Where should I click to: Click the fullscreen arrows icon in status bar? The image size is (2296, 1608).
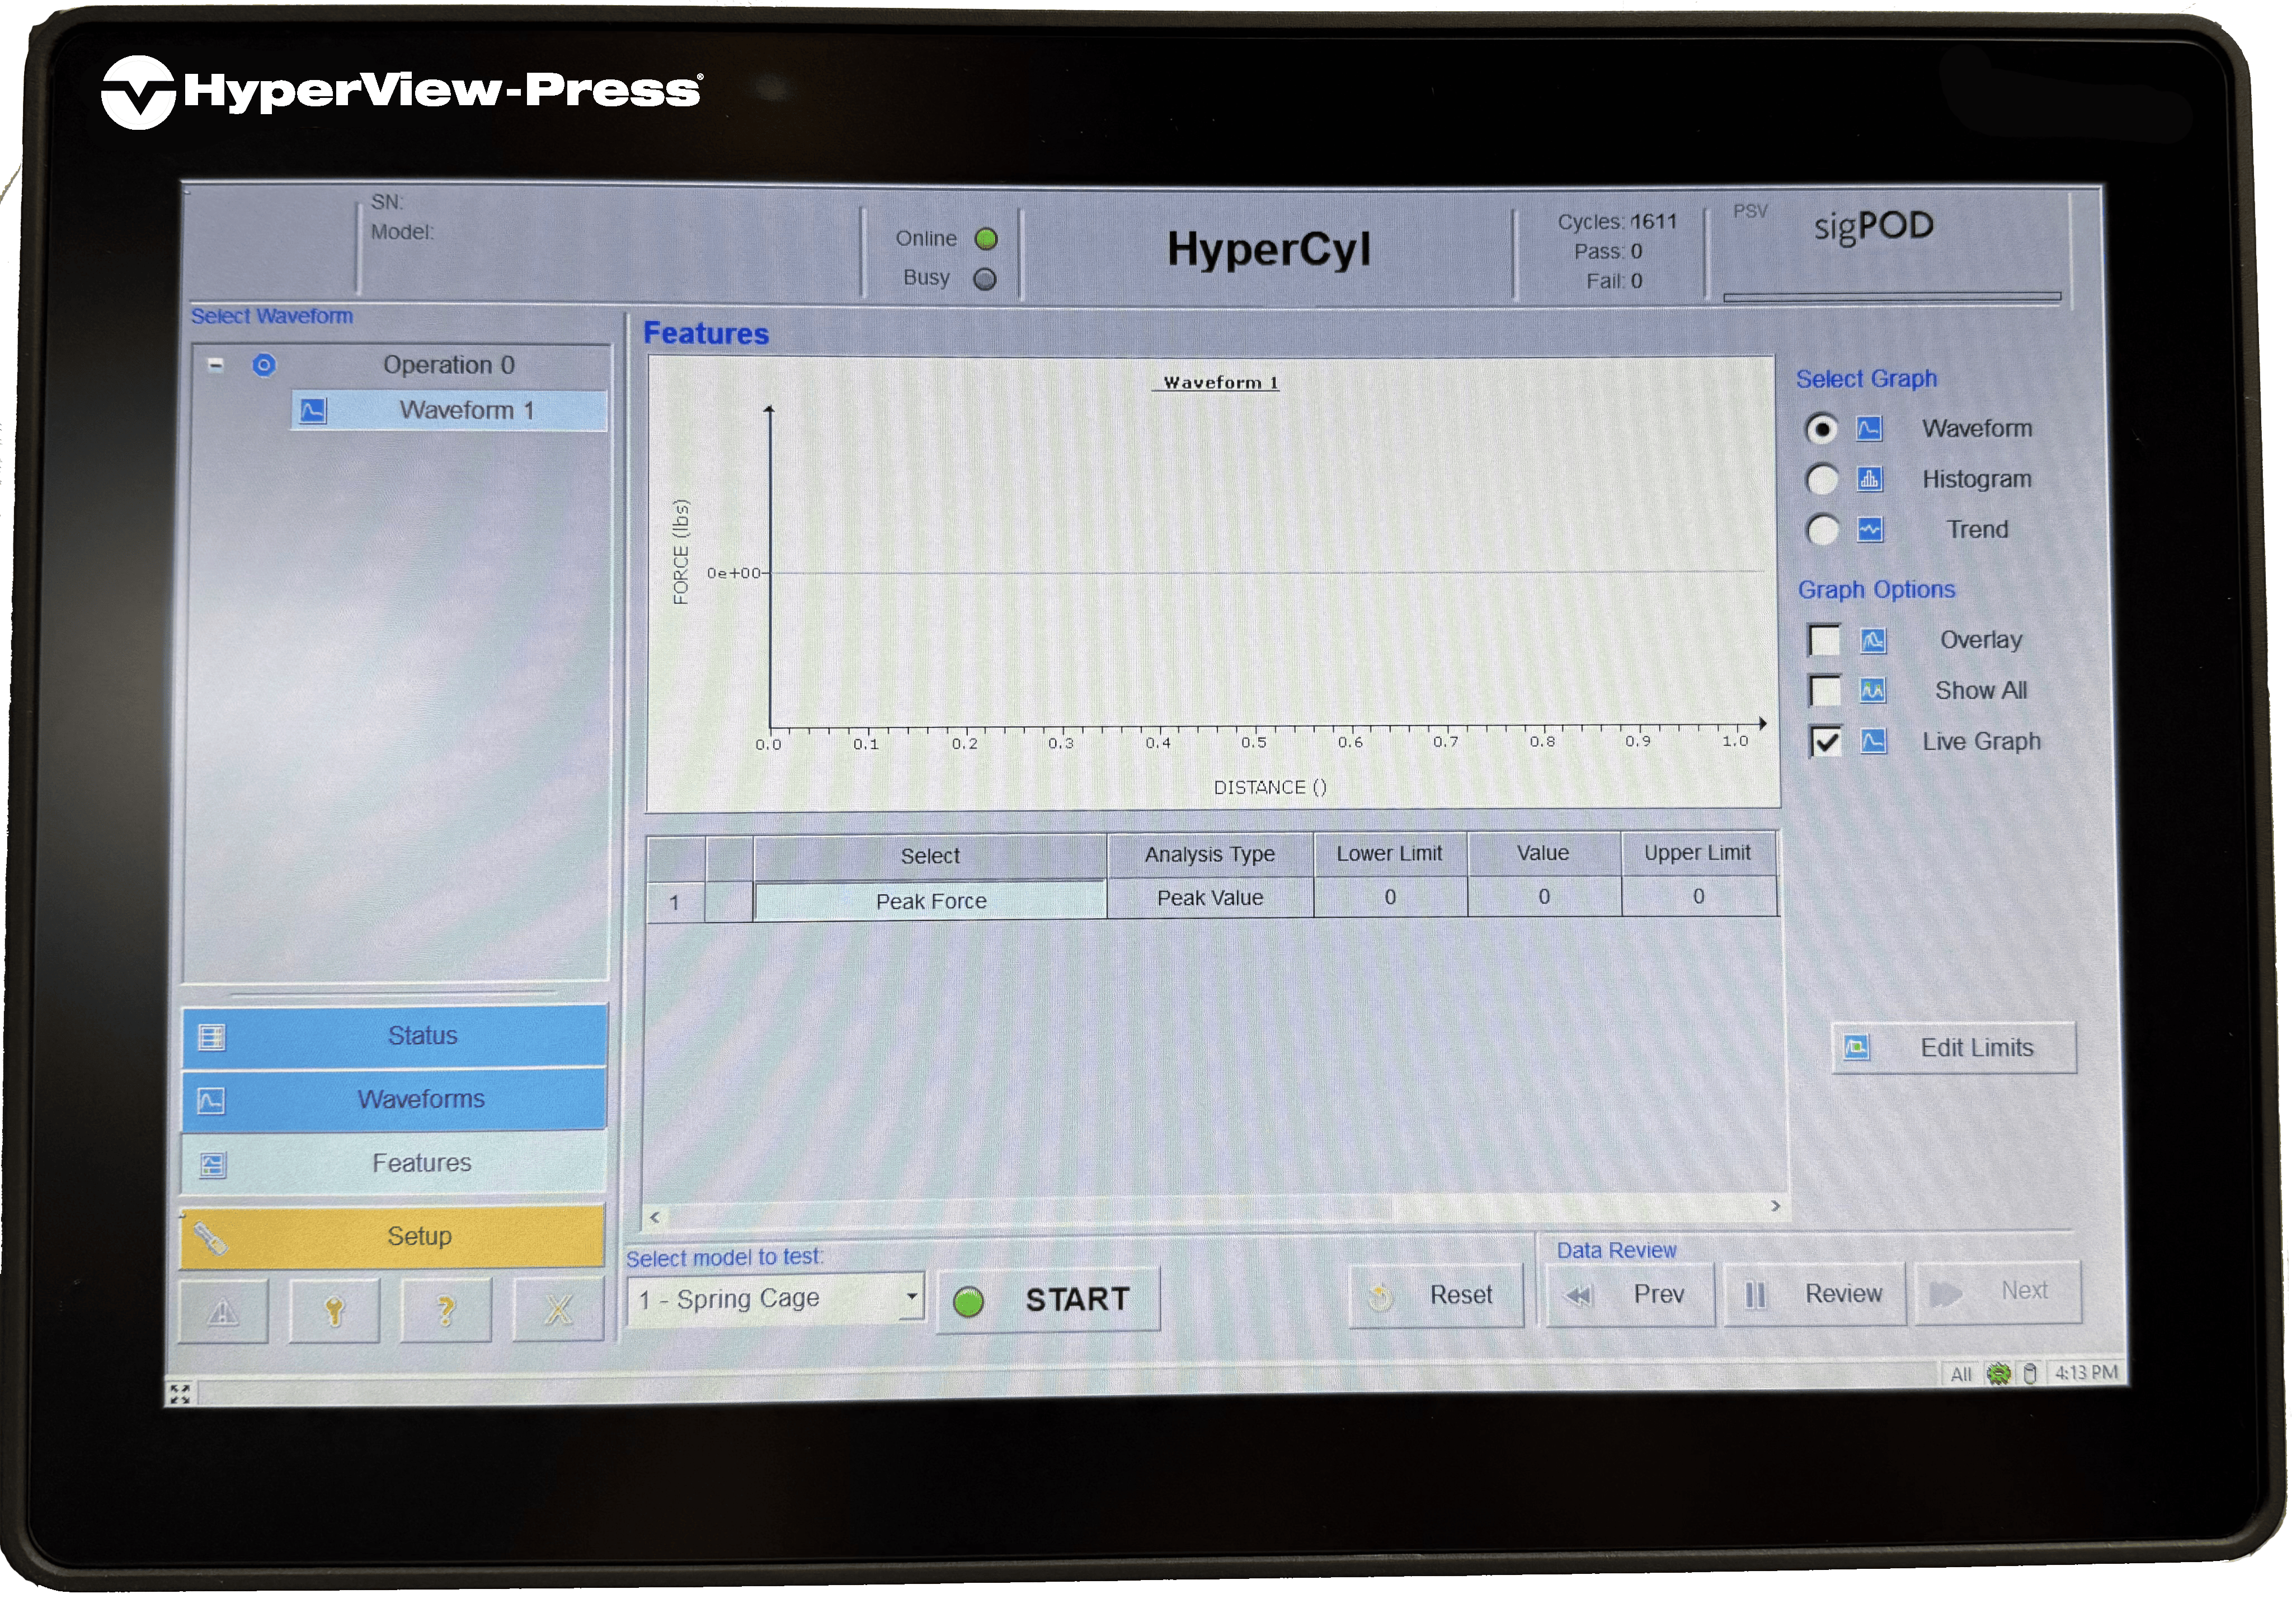click(x=180, y=1394)
